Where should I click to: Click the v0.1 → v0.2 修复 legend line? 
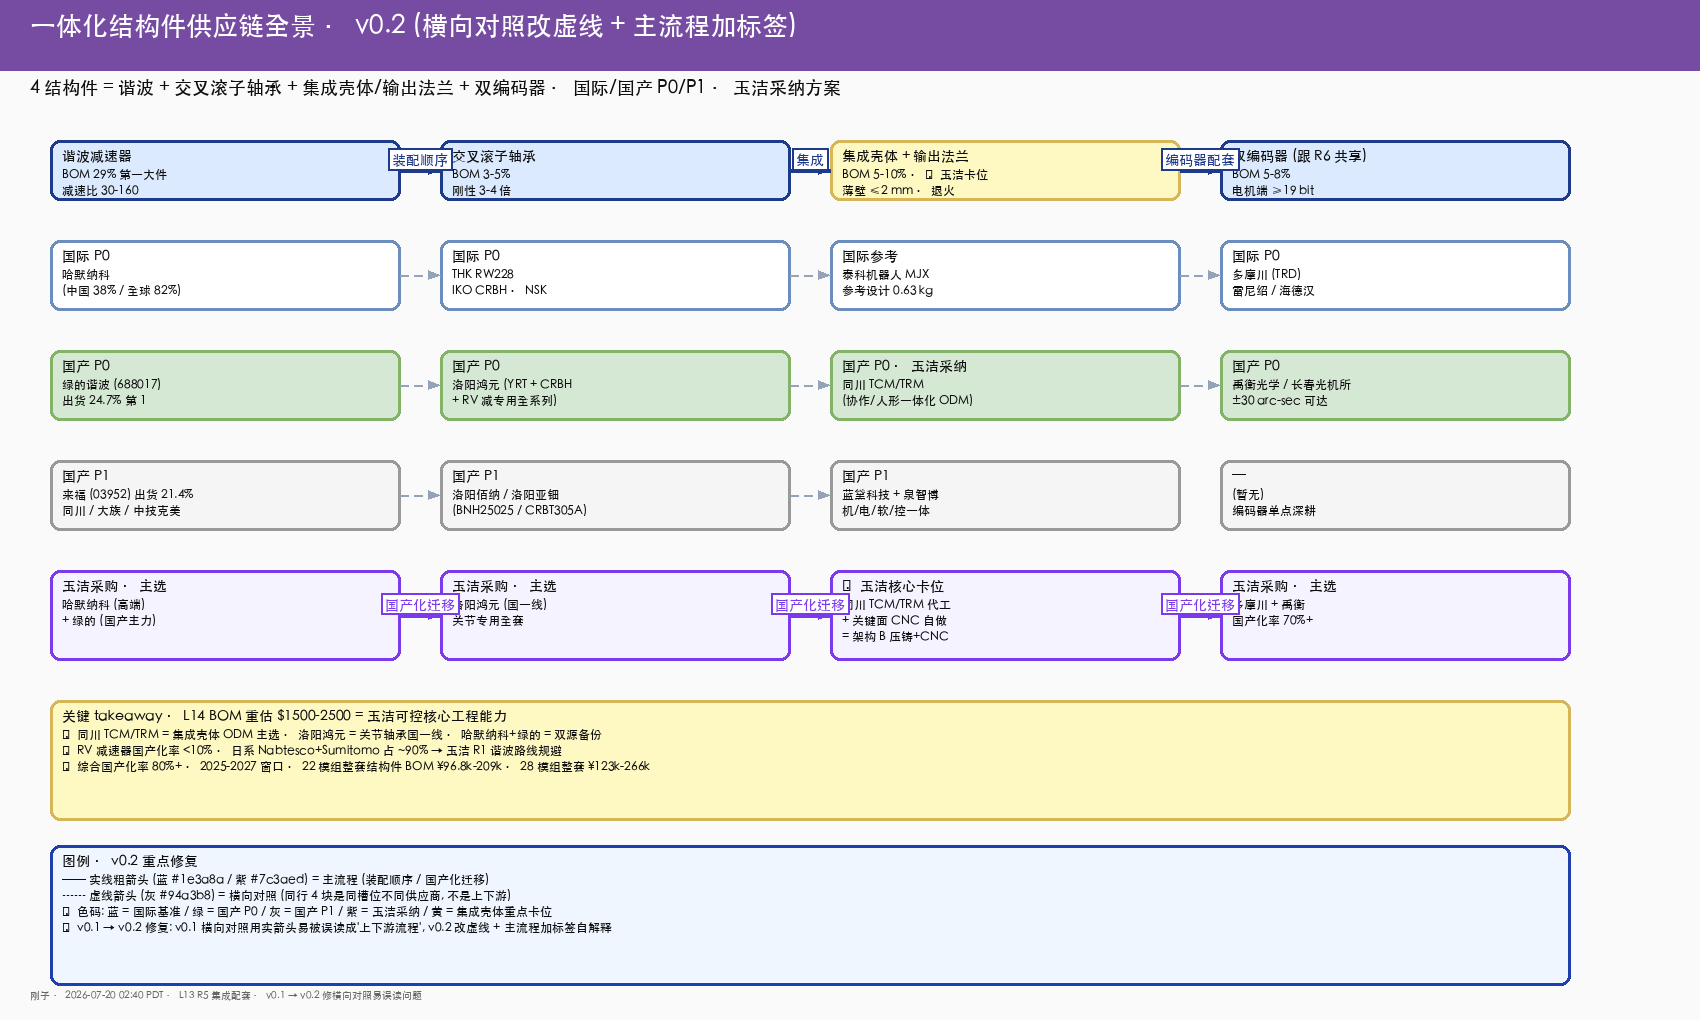pos(337,928)
